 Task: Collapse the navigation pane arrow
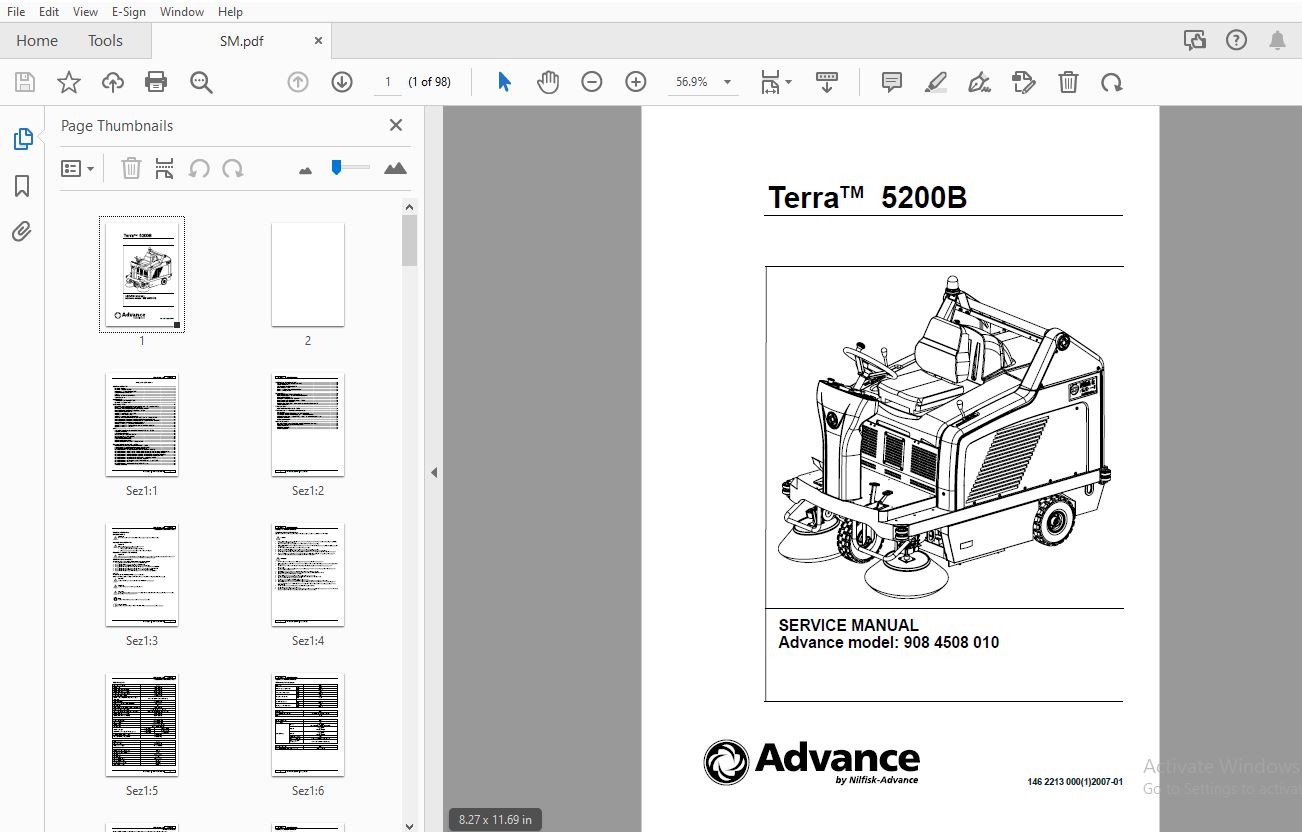pos(434,472)
